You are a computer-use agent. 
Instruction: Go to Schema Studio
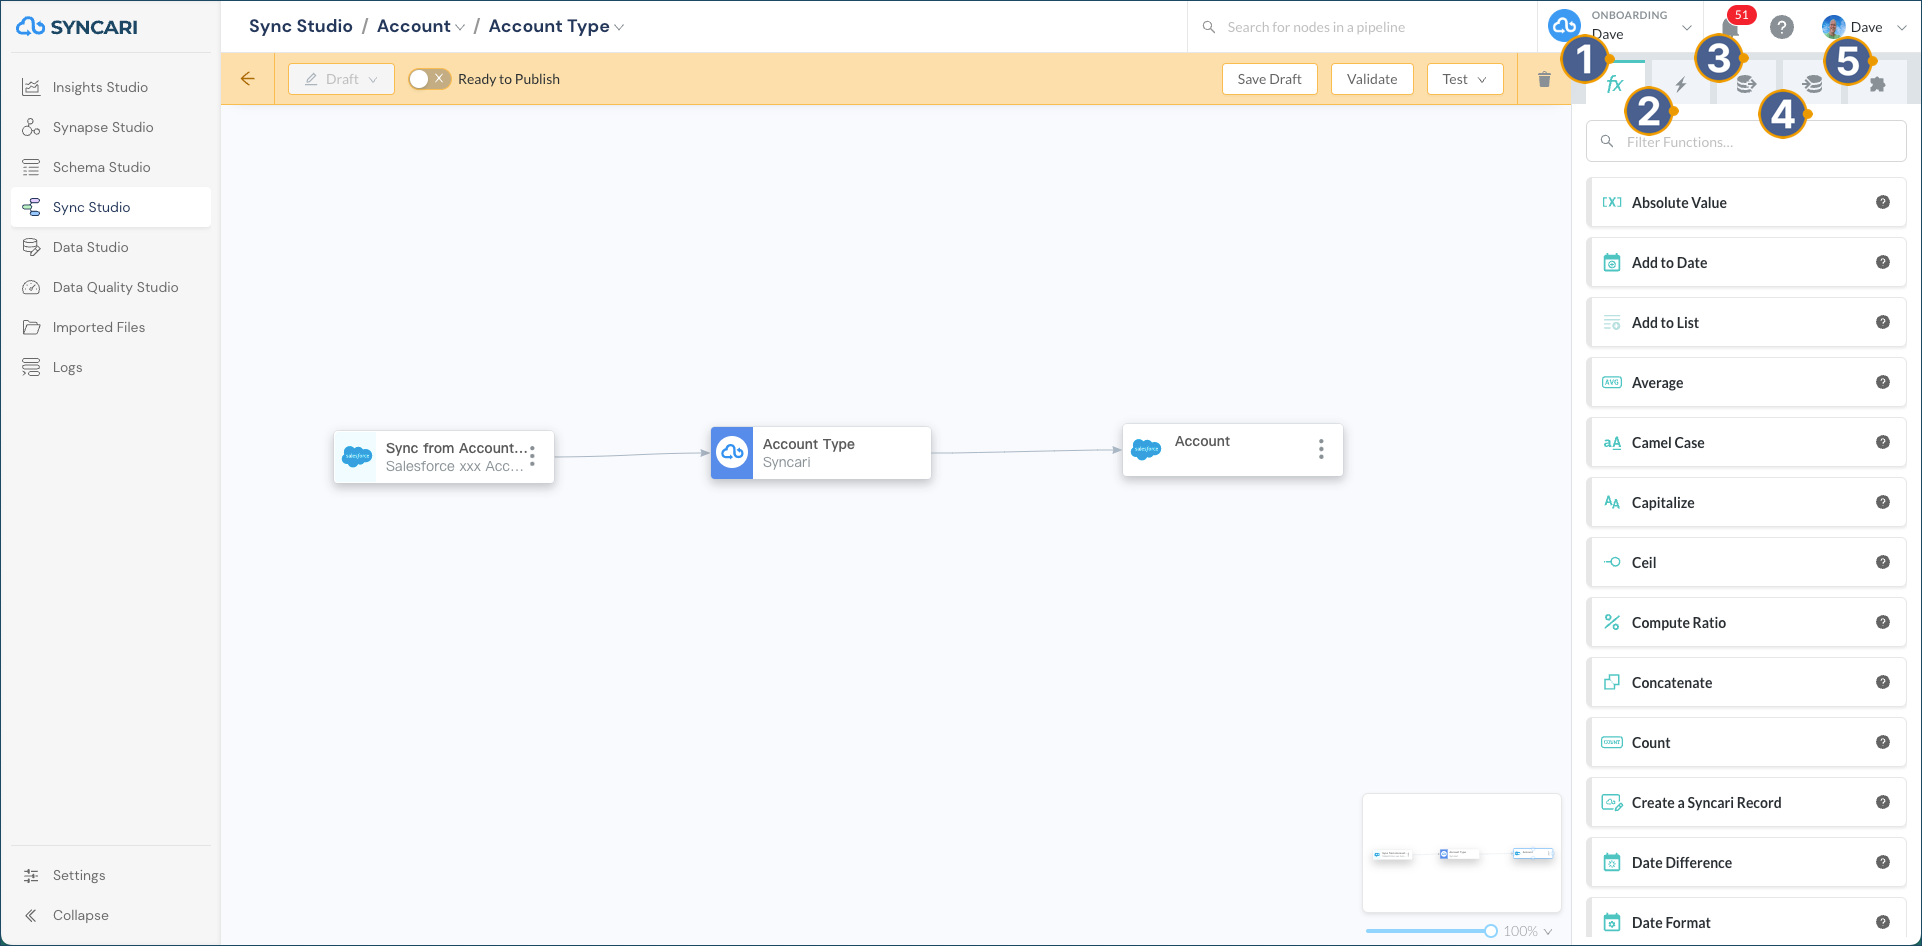click(110, 167)
